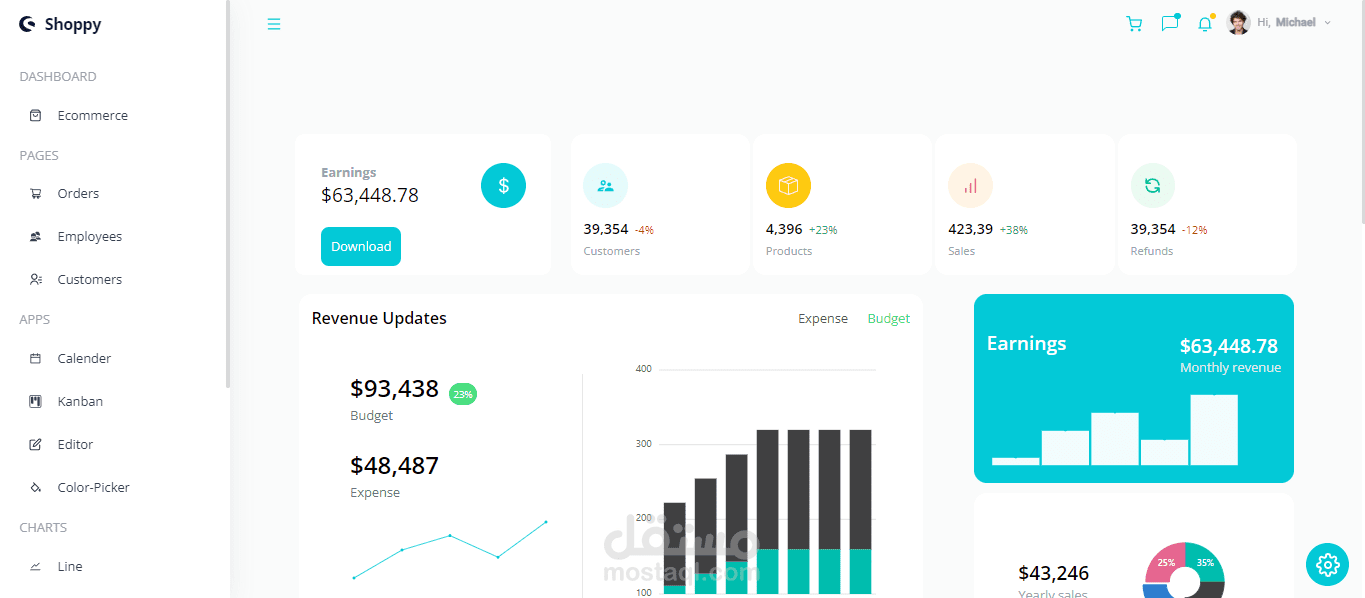Screen dimensions: 1365x598
Task: Open the Editor app
Action: (75, 444)
